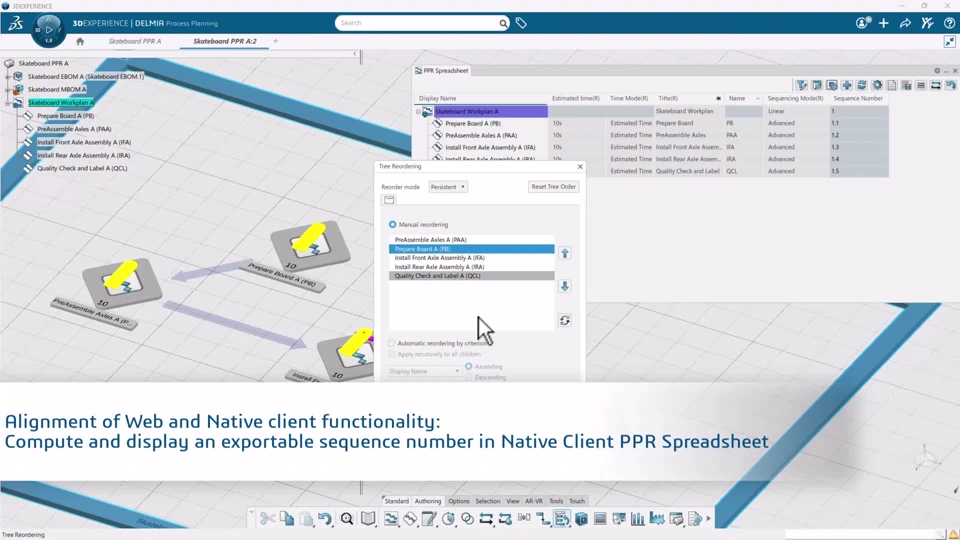Click the undo arrow in PPR Spreadsheet toolbar
The image size is (960, 540).
click(x=950, y=85)
